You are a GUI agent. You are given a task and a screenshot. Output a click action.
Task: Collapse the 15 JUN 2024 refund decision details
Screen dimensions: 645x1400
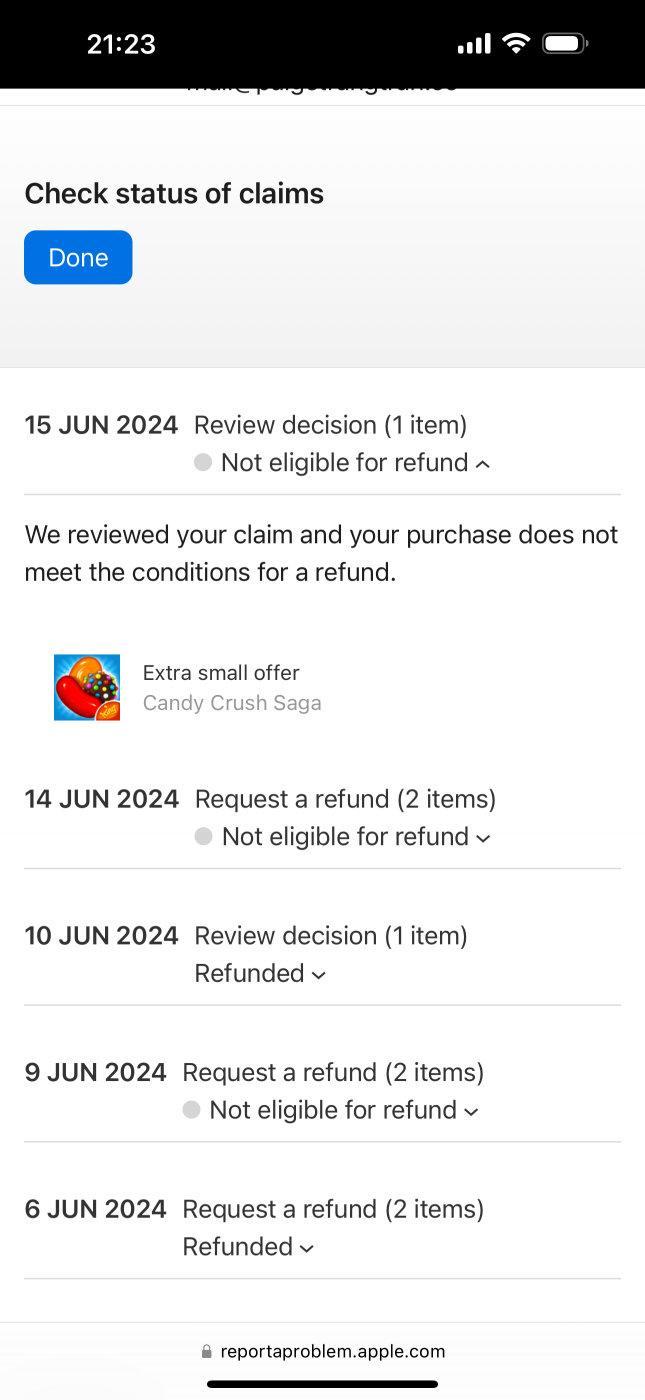(x=483, y=463)
